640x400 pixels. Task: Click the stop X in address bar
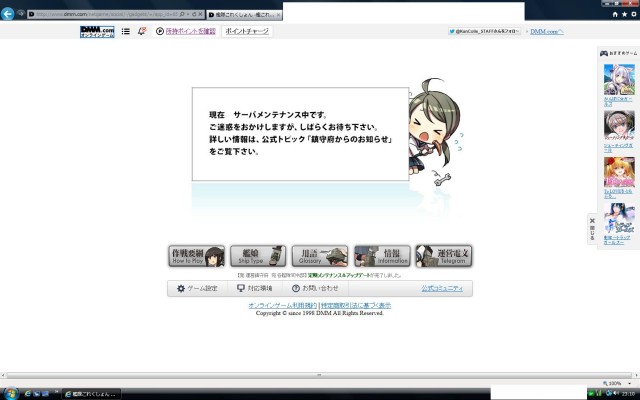pos(200,14)
